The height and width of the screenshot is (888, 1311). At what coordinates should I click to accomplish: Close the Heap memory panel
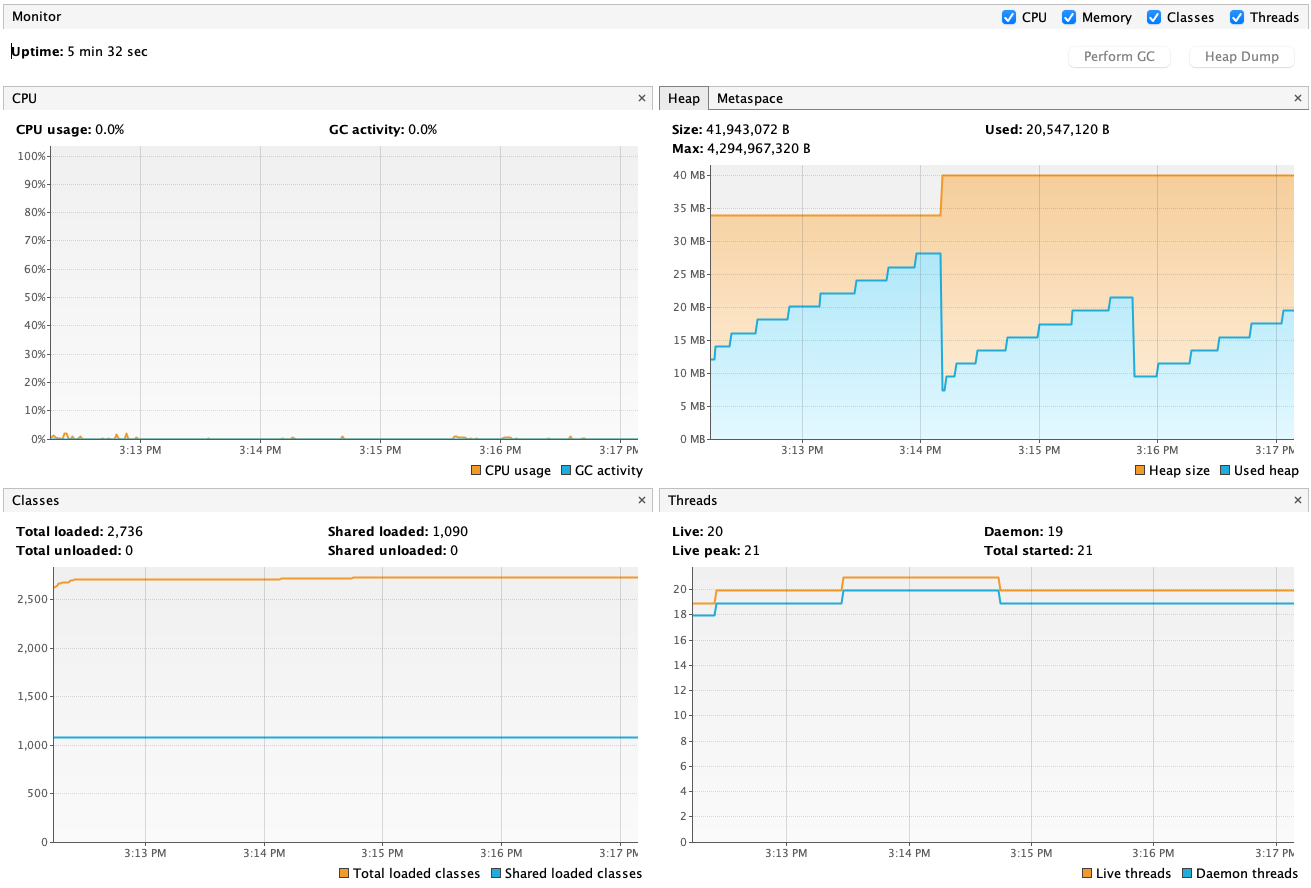coord(1298,98)
